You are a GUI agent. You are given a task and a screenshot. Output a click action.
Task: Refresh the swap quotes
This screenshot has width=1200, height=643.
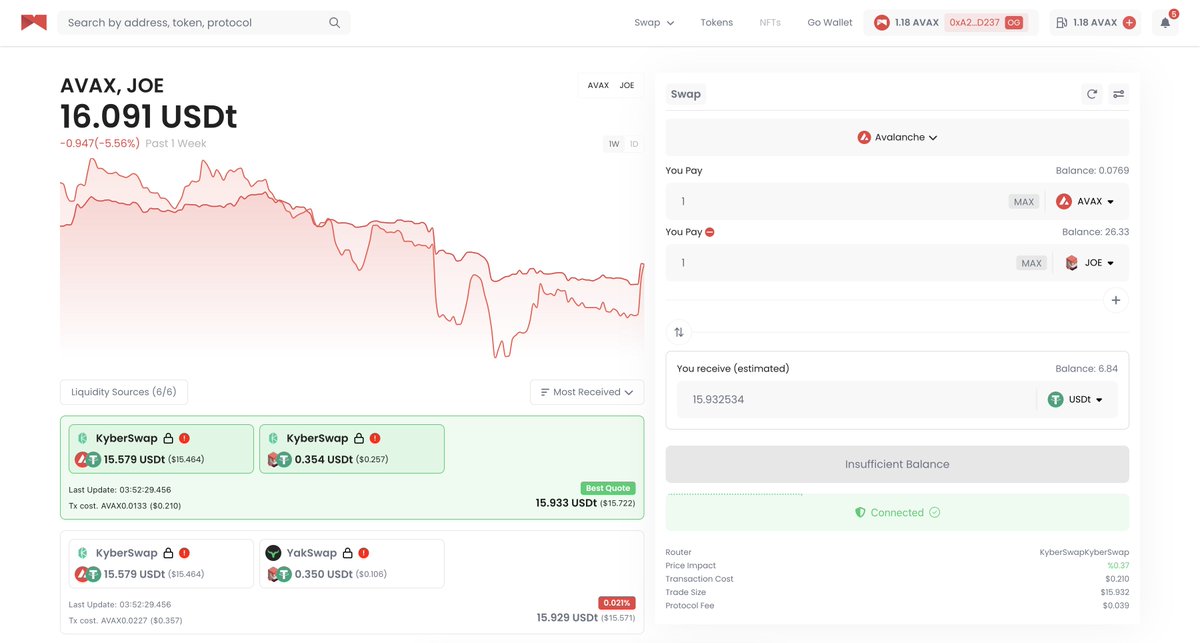[1092, 94]
